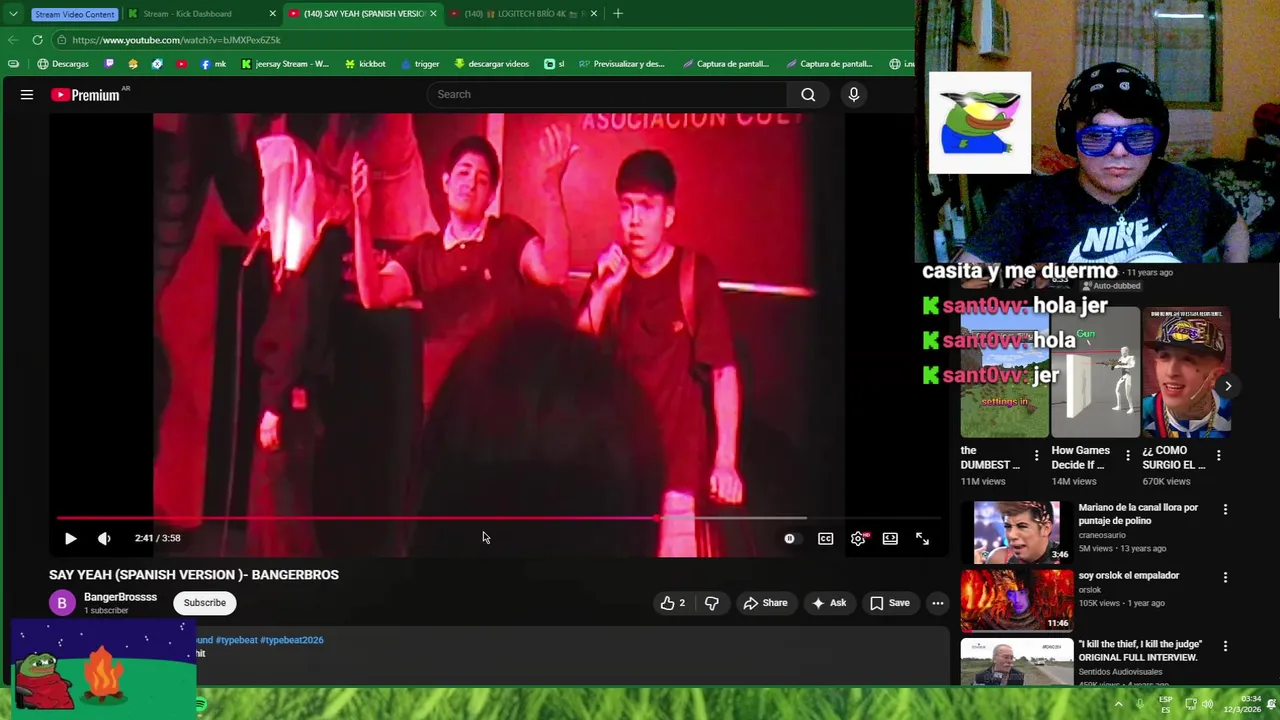Image resolution: width=1280 pixels, height=720 pixels.
Task: Open the Twitch bookmark icon
Action: click(x=109, y=64)
